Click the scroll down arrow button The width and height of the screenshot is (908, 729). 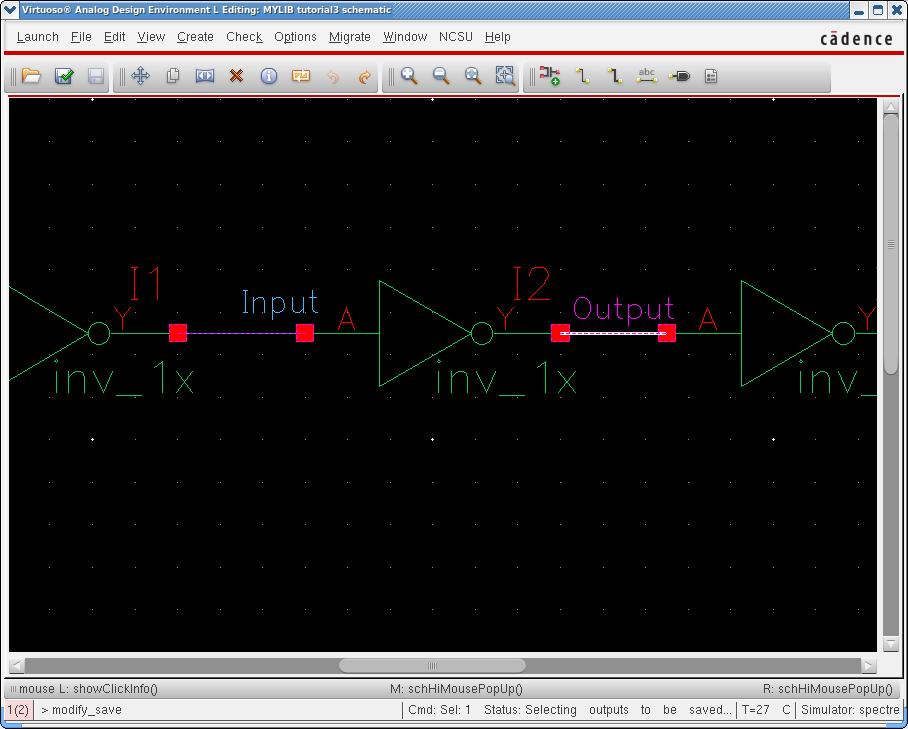[x=891, y=644]
